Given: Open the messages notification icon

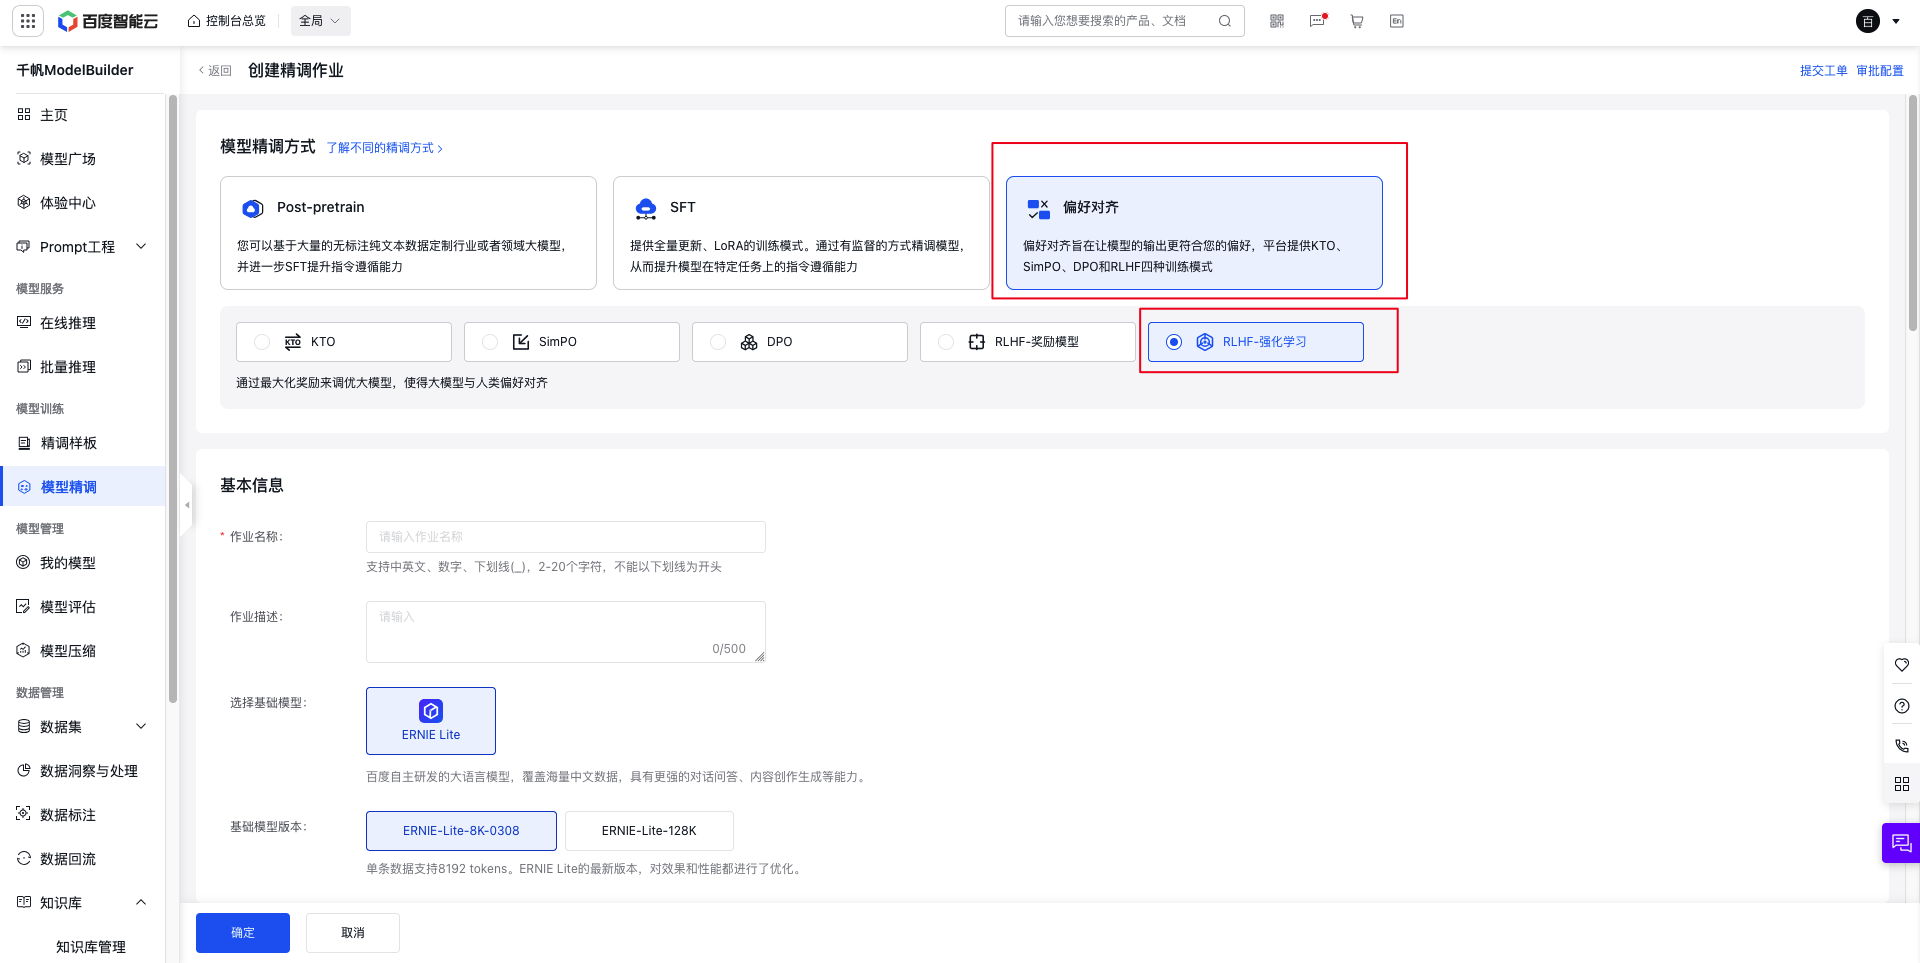Looking at the screenshot, I should click(1317, 21).
